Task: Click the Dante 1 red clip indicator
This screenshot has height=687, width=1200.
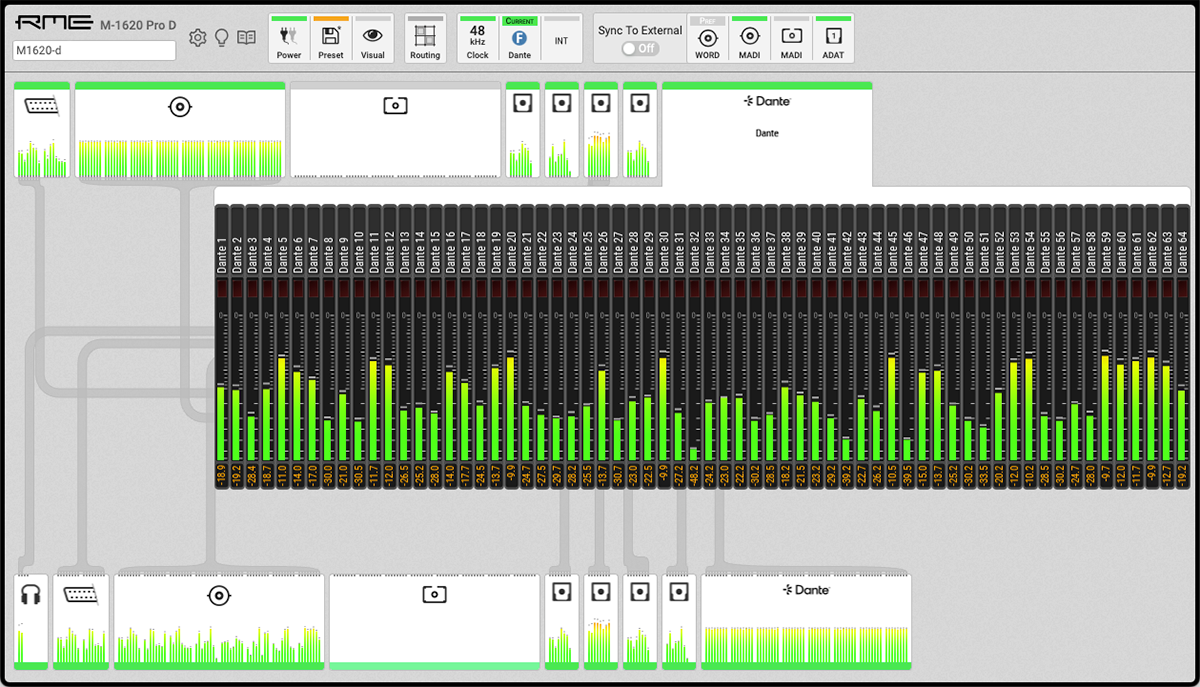Action: click(222, 289)
